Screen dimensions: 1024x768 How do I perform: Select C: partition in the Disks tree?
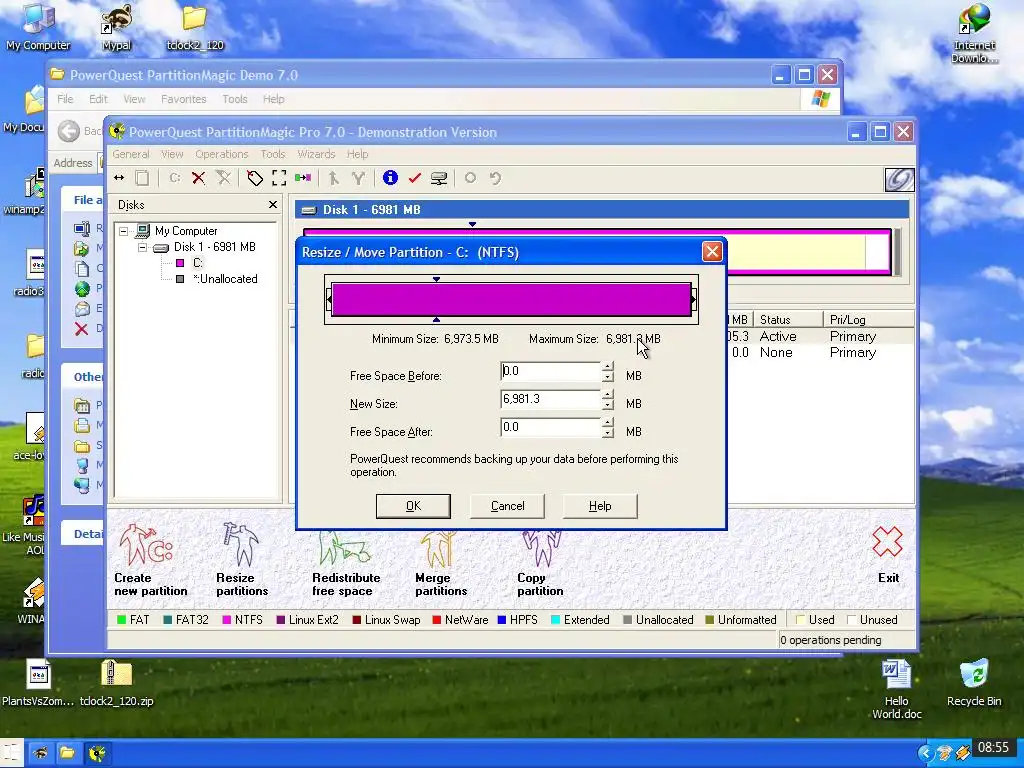(198, 263)
